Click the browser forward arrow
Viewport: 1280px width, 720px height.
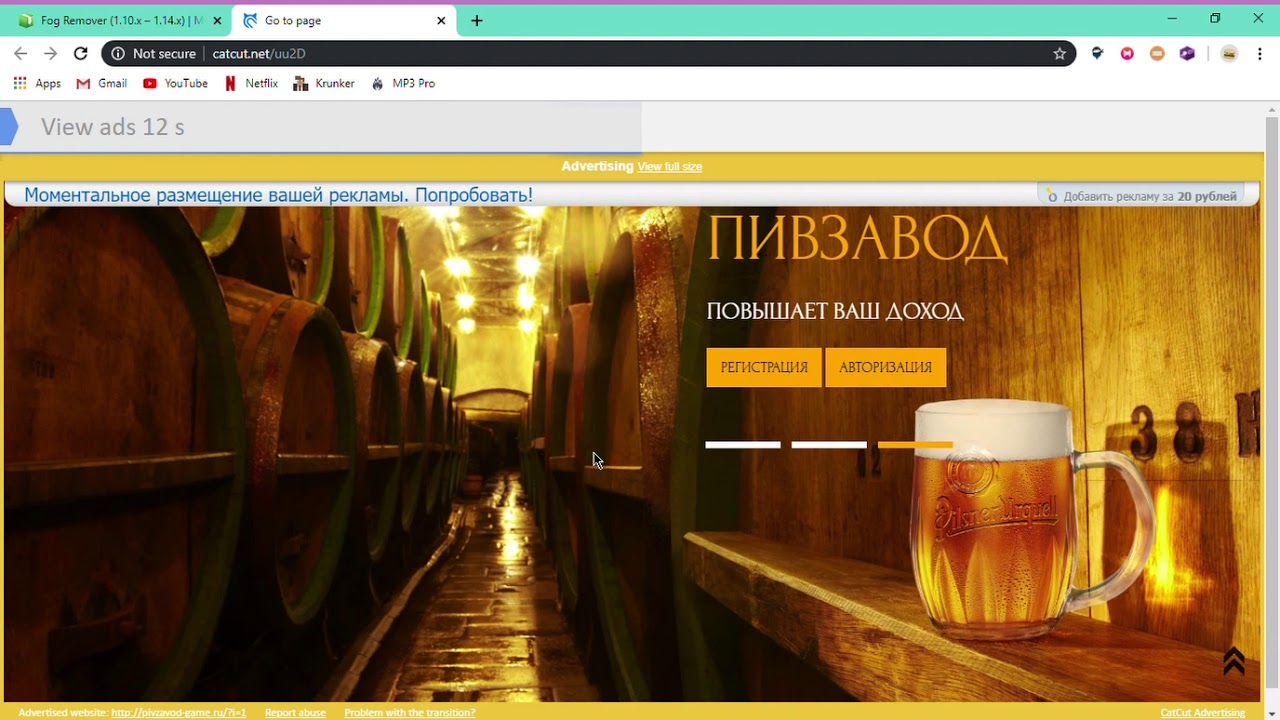(50, 54)
